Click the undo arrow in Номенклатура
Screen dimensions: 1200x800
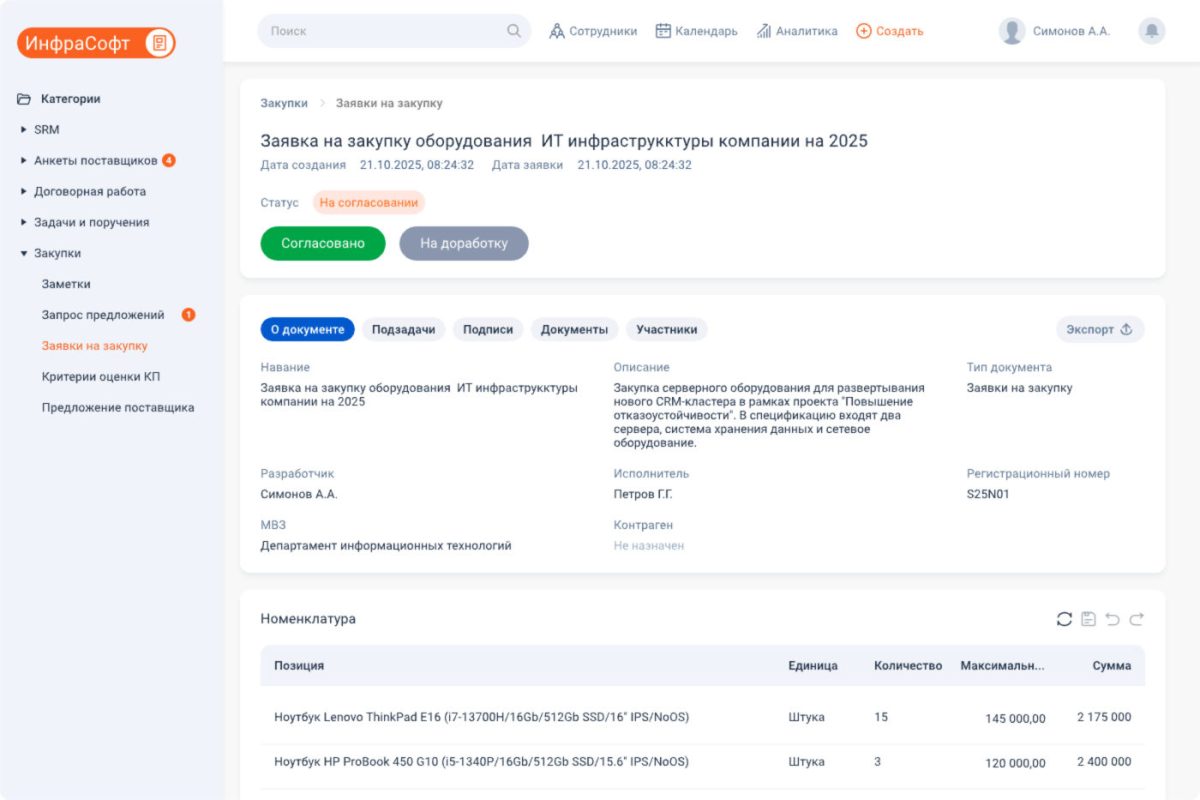1112,619
